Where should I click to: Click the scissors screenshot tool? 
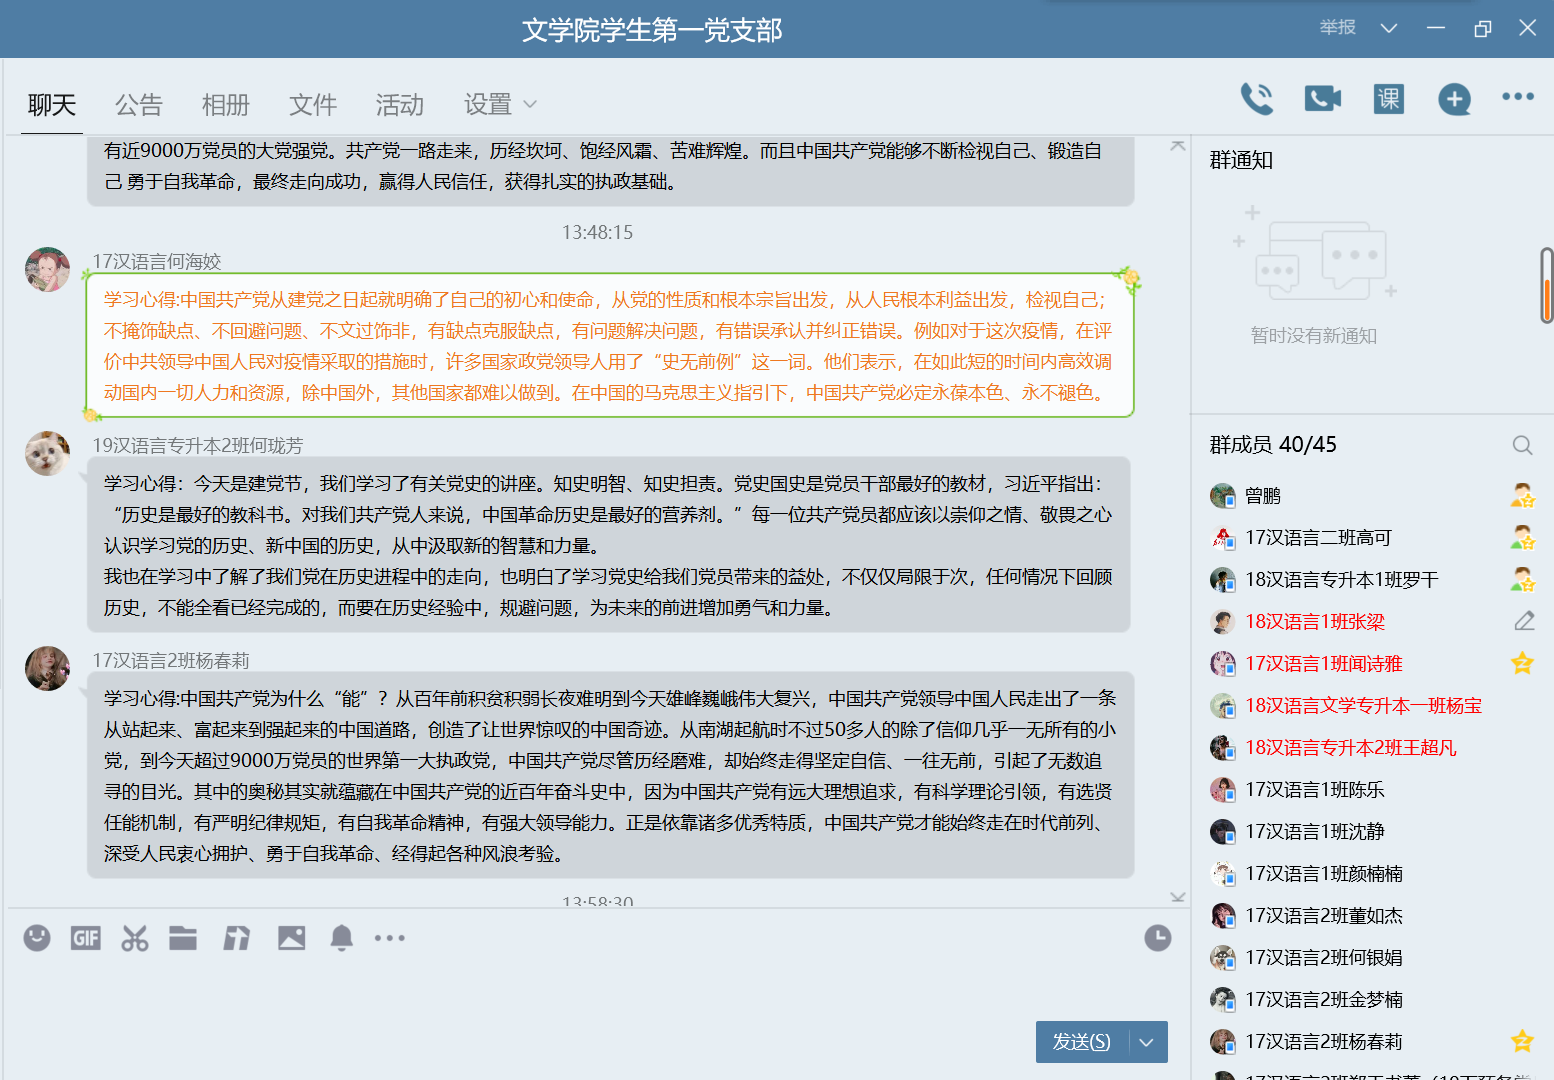click(x=134, y=938)
